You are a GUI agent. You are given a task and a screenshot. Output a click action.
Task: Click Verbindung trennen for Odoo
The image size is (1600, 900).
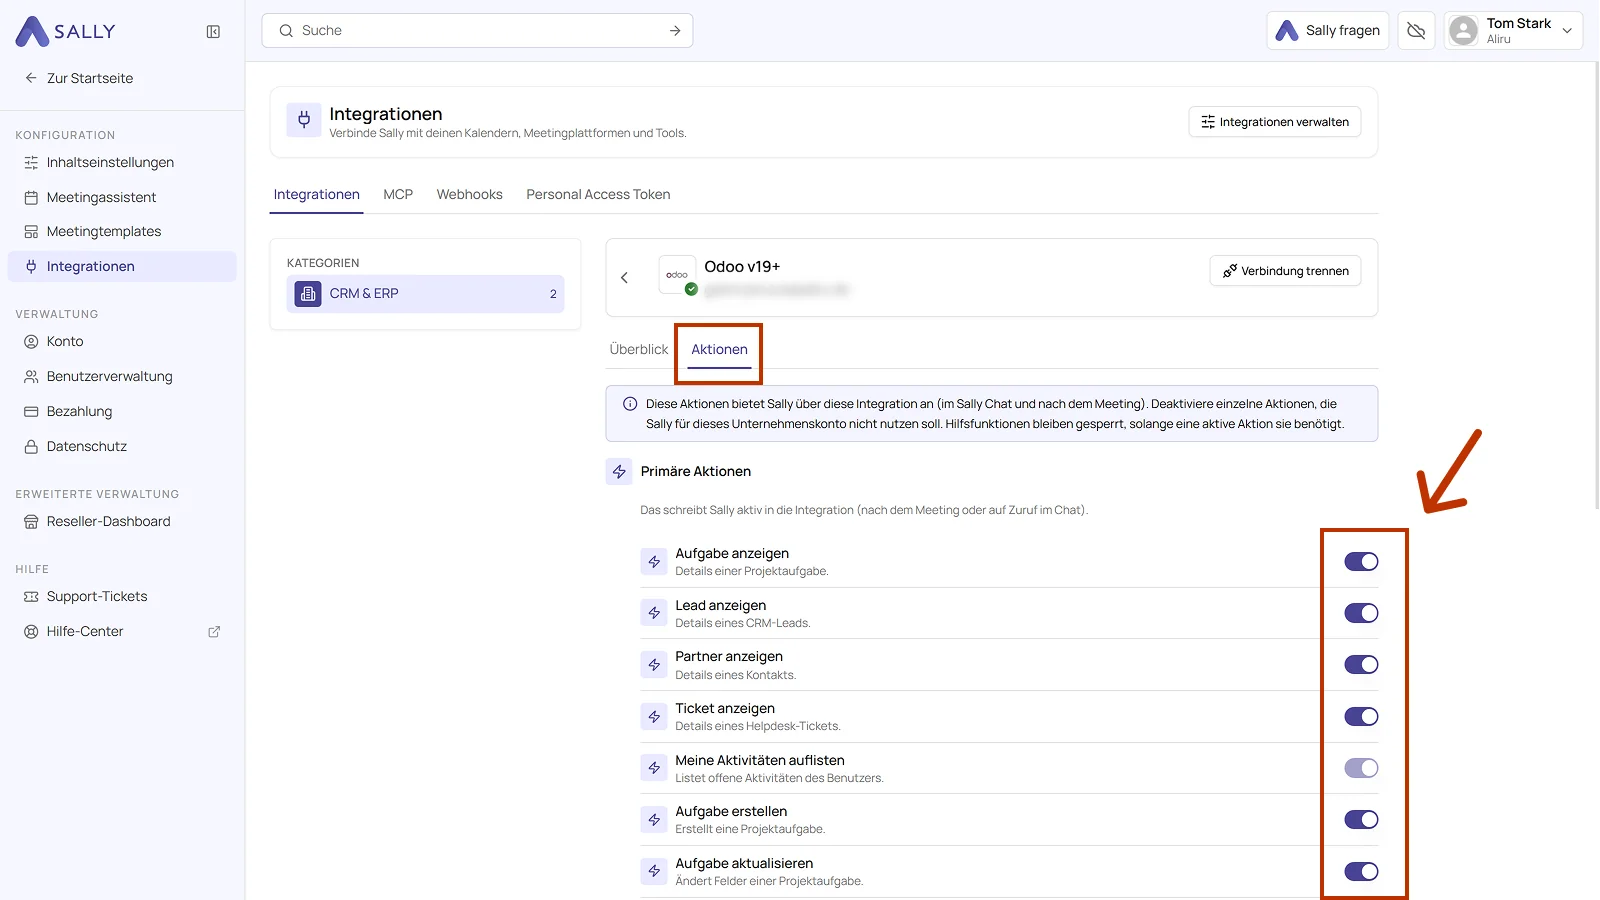coord(1285,271)
